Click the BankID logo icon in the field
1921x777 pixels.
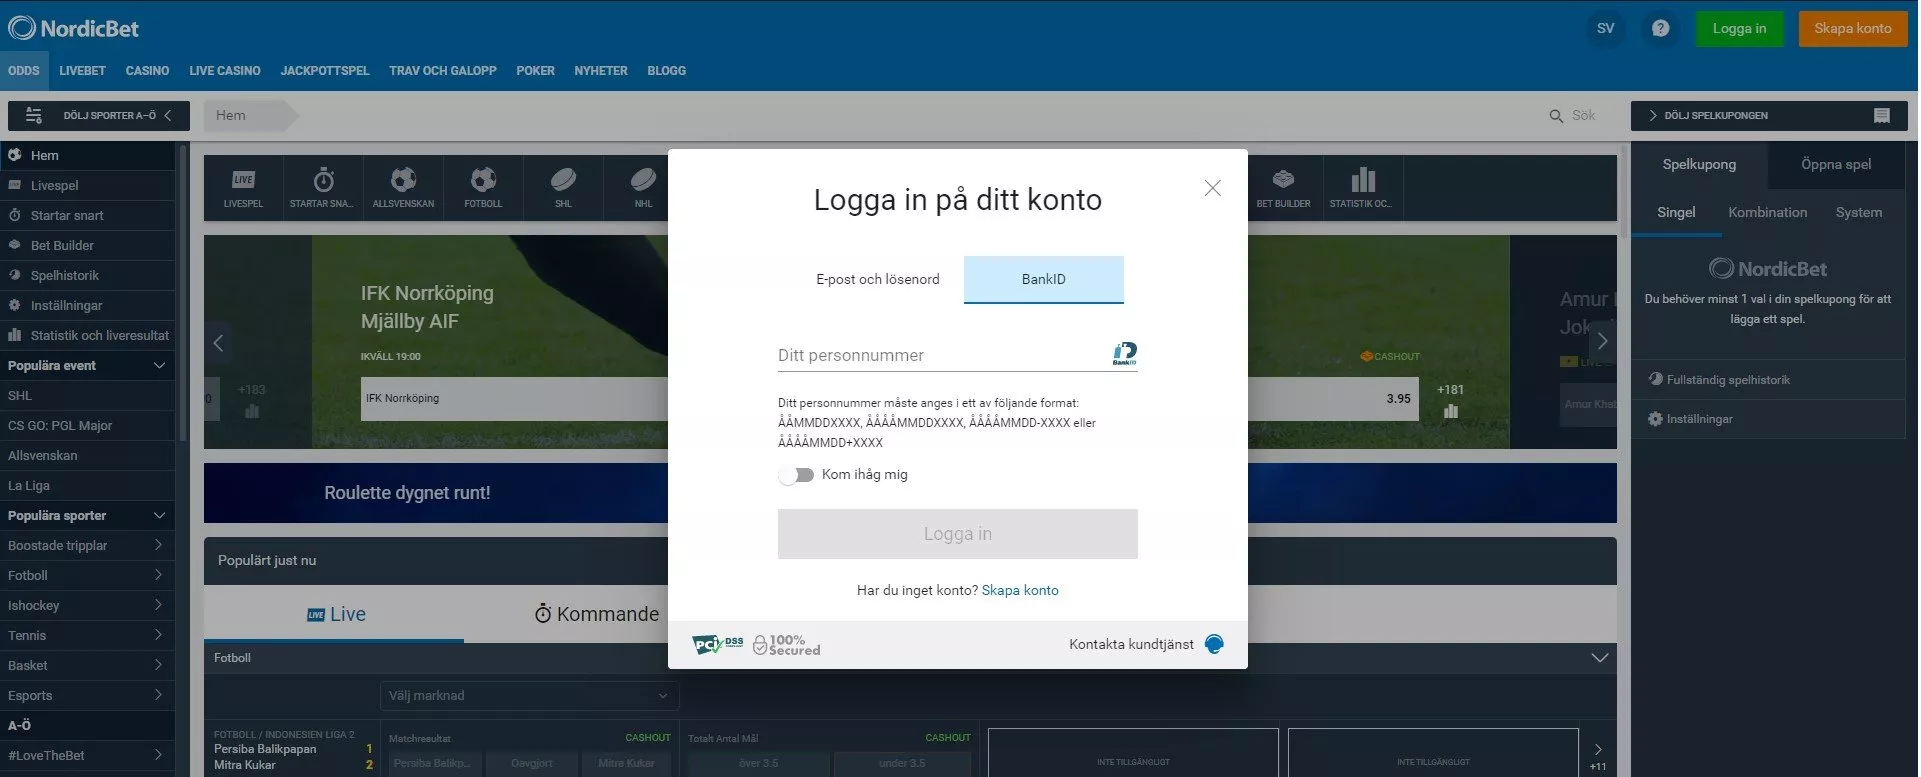coord(1125,353)
